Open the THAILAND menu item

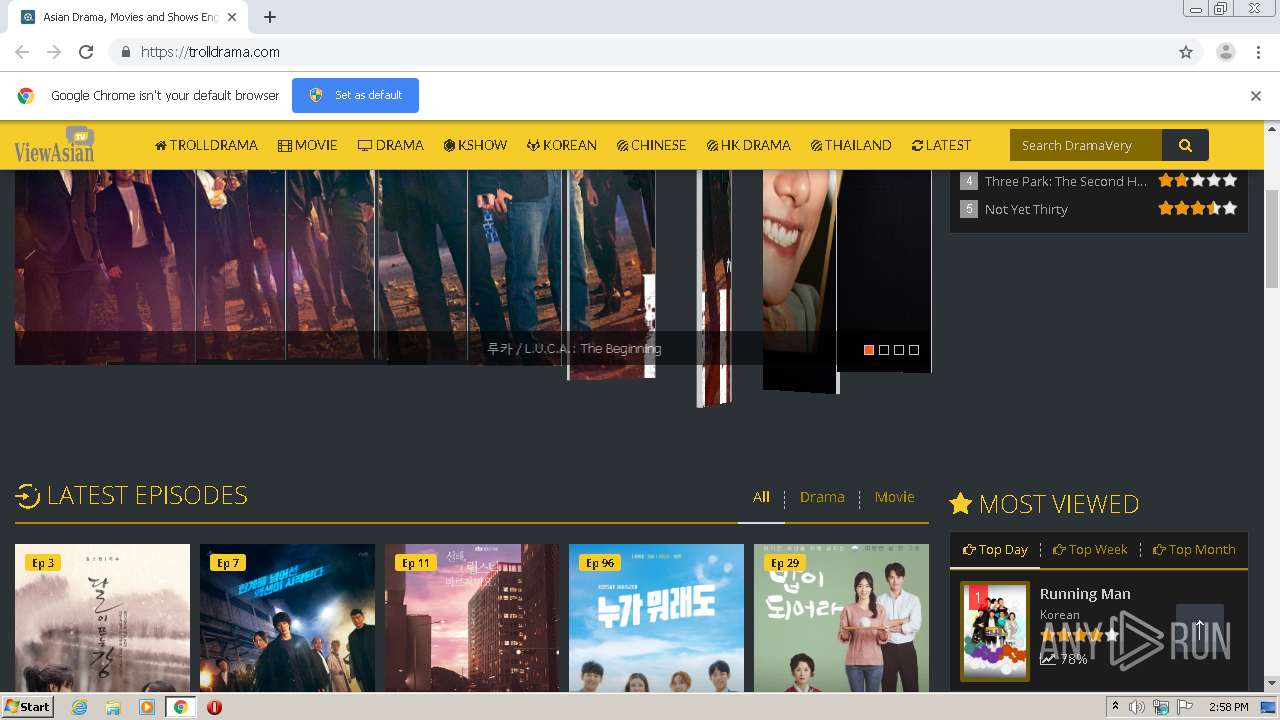click(x=851, y=145)
